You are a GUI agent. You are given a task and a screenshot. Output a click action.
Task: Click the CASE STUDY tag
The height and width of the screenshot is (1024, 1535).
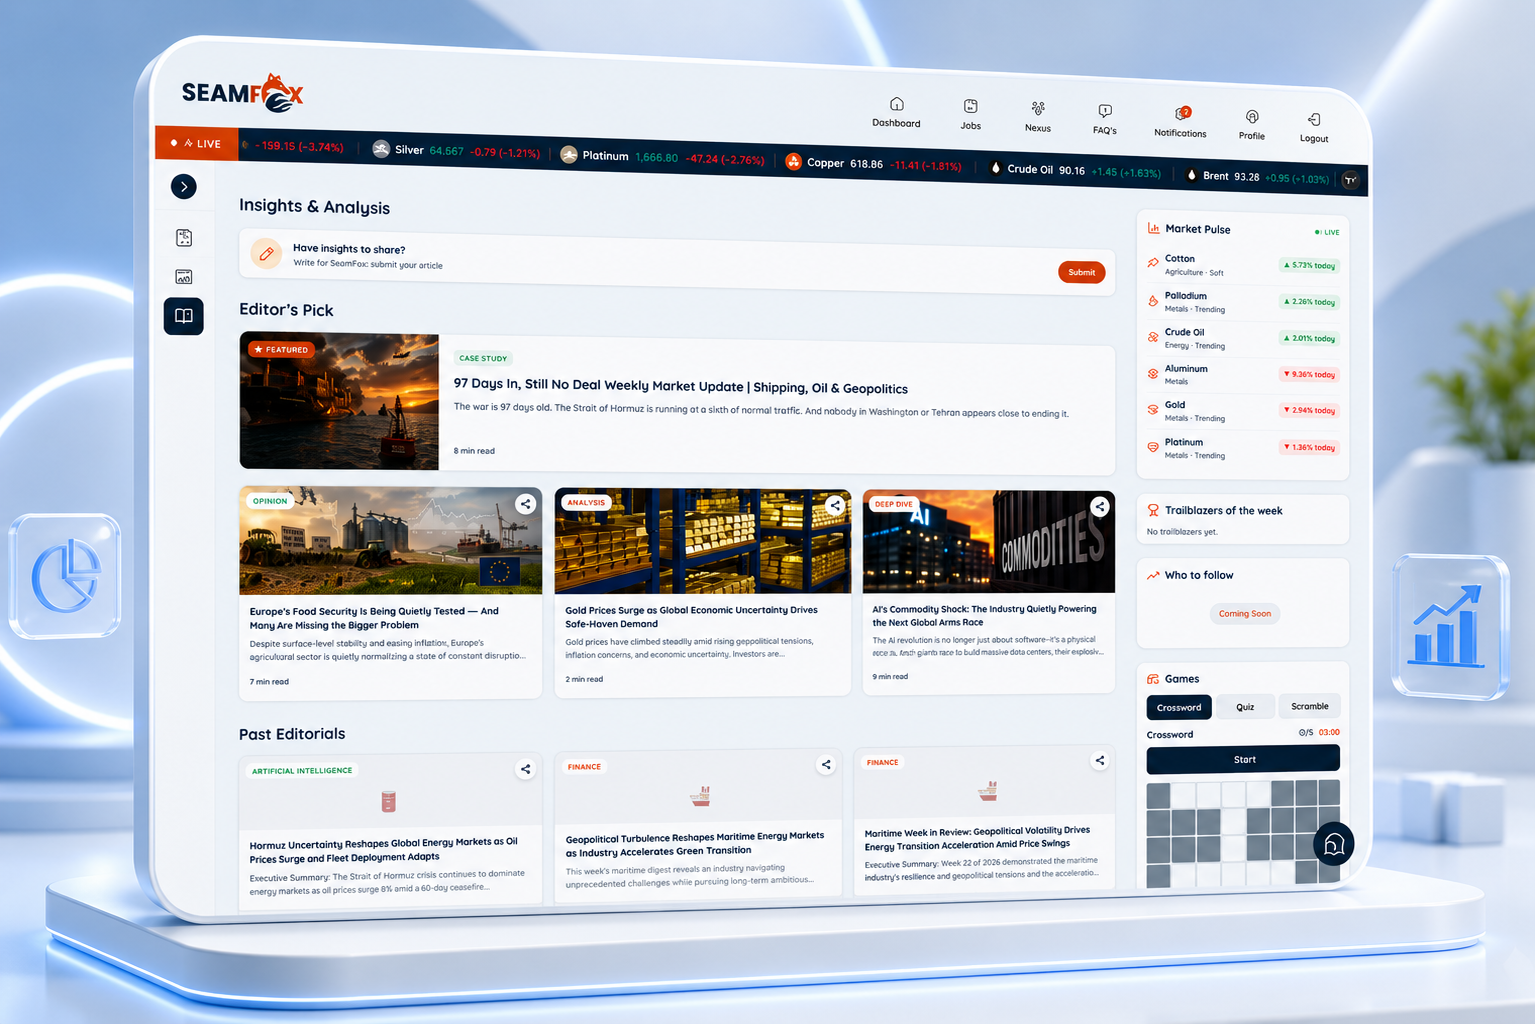pyautogui.click(x=483, y=358)
